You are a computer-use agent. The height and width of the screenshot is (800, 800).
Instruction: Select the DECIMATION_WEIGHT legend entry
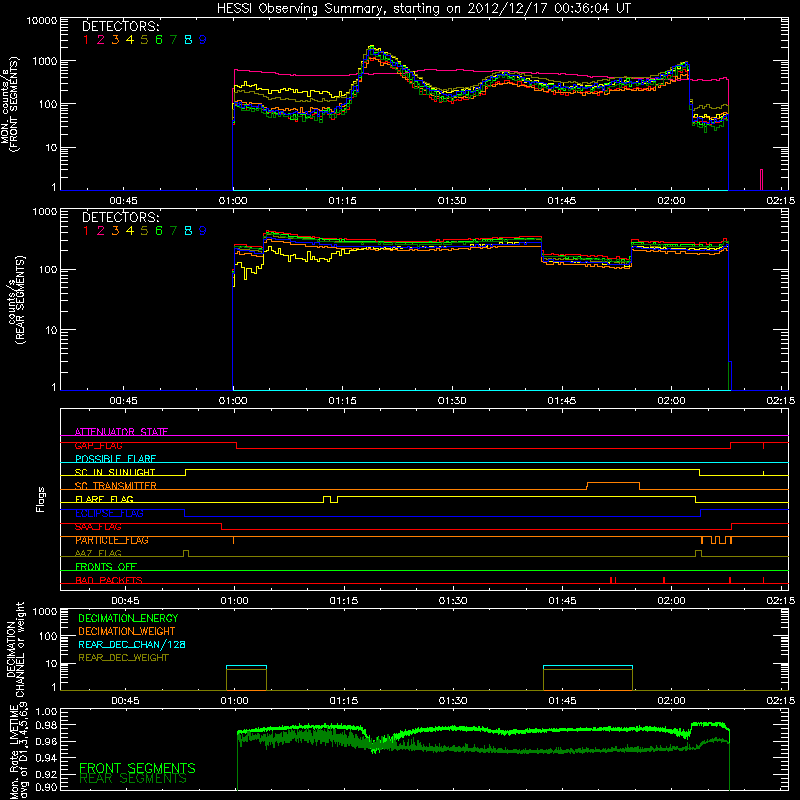pos(127,632)
